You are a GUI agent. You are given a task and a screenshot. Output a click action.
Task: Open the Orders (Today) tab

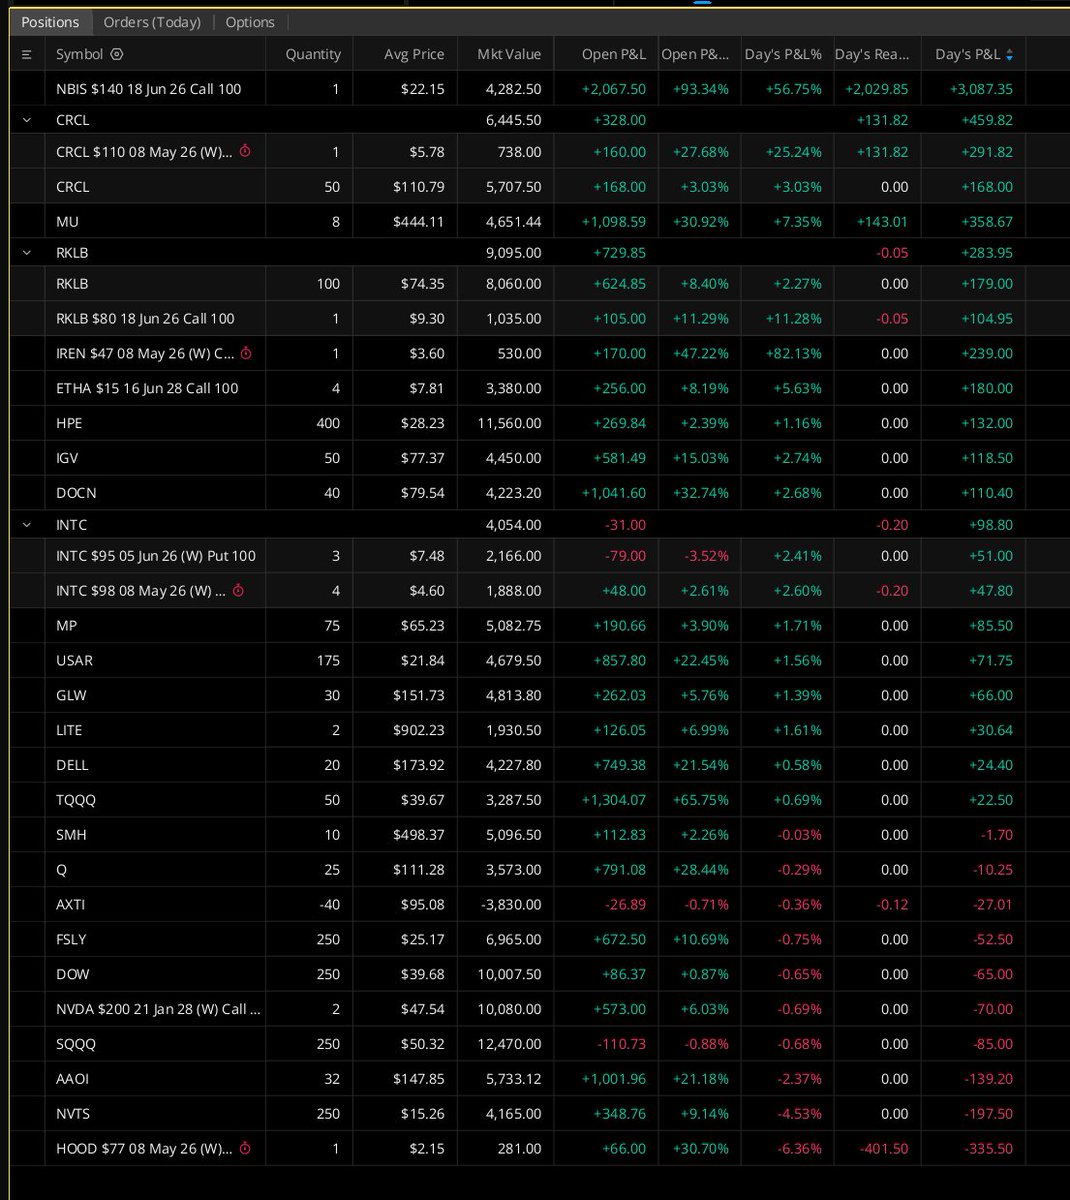tap(152, 22)
